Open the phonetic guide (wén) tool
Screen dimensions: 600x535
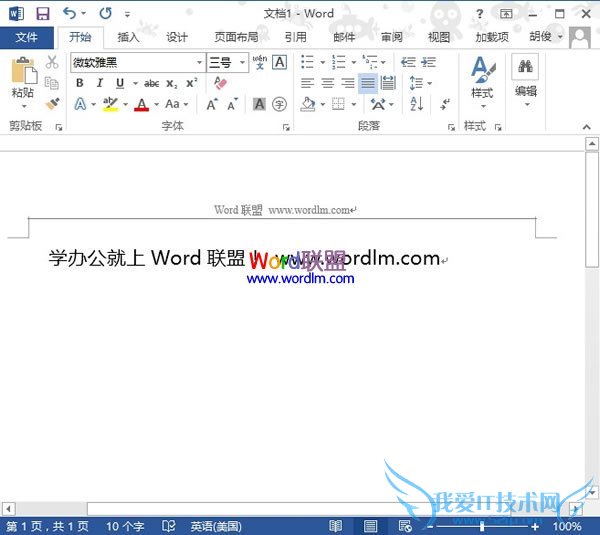point(259,62)
